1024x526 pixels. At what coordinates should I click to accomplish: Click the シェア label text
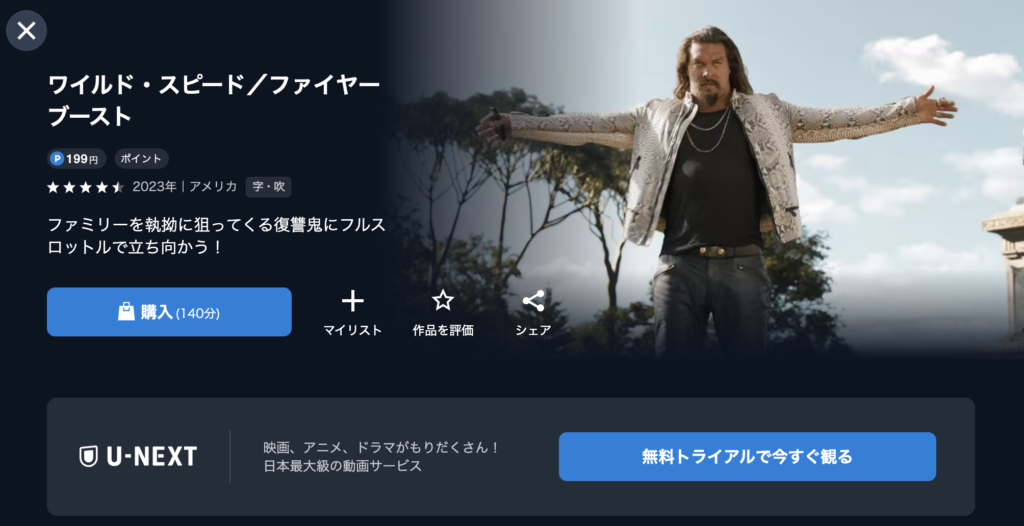[534, 331]
